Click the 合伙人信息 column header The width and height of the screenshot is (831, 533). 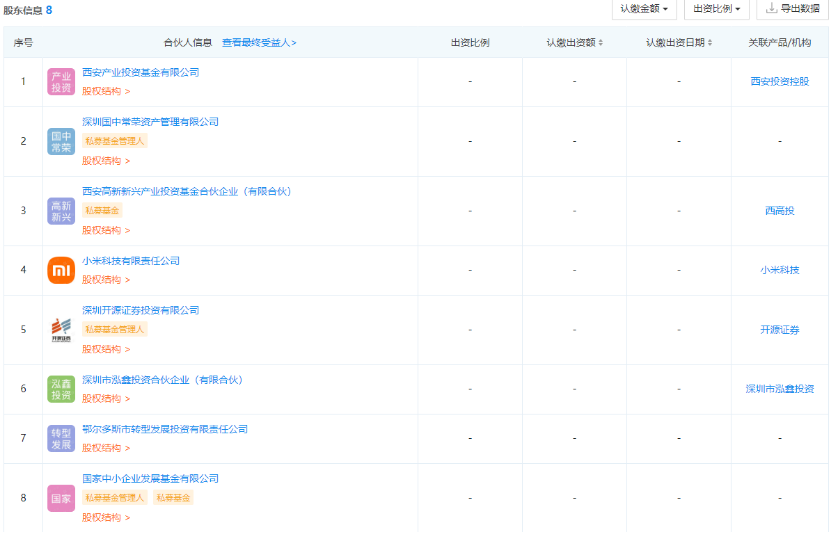(188, 42)
